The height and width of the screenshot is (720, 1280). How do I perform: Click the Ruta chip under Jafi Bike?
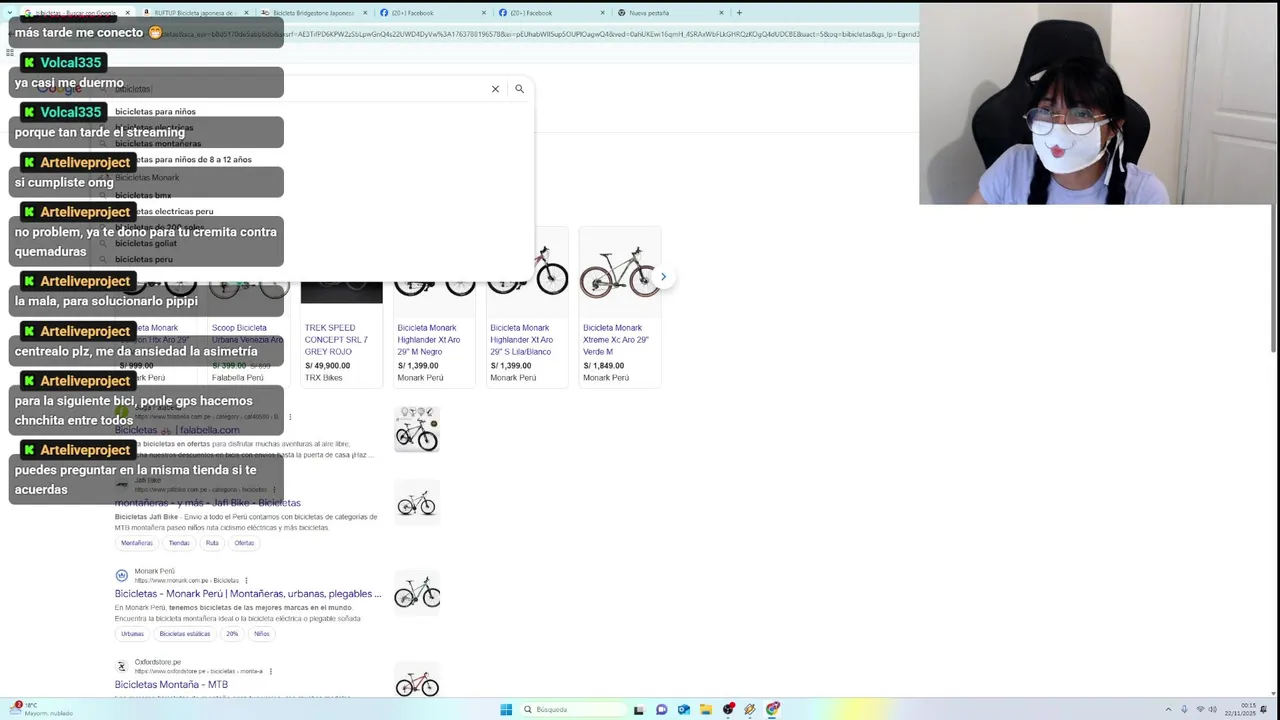click(x=212, y=543)
